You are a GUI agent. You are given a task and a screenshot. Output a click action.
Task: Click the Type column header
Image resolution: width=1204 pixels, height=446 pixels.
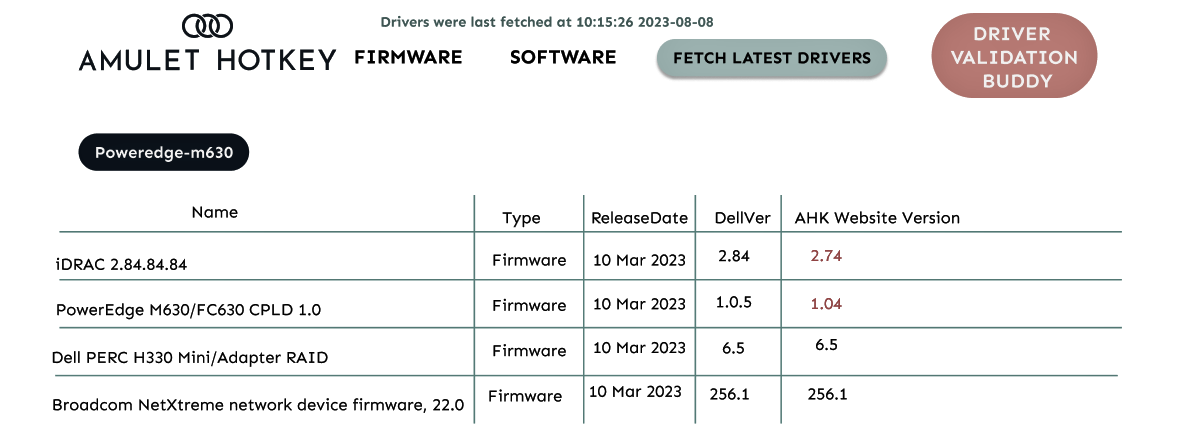point(521,218)
